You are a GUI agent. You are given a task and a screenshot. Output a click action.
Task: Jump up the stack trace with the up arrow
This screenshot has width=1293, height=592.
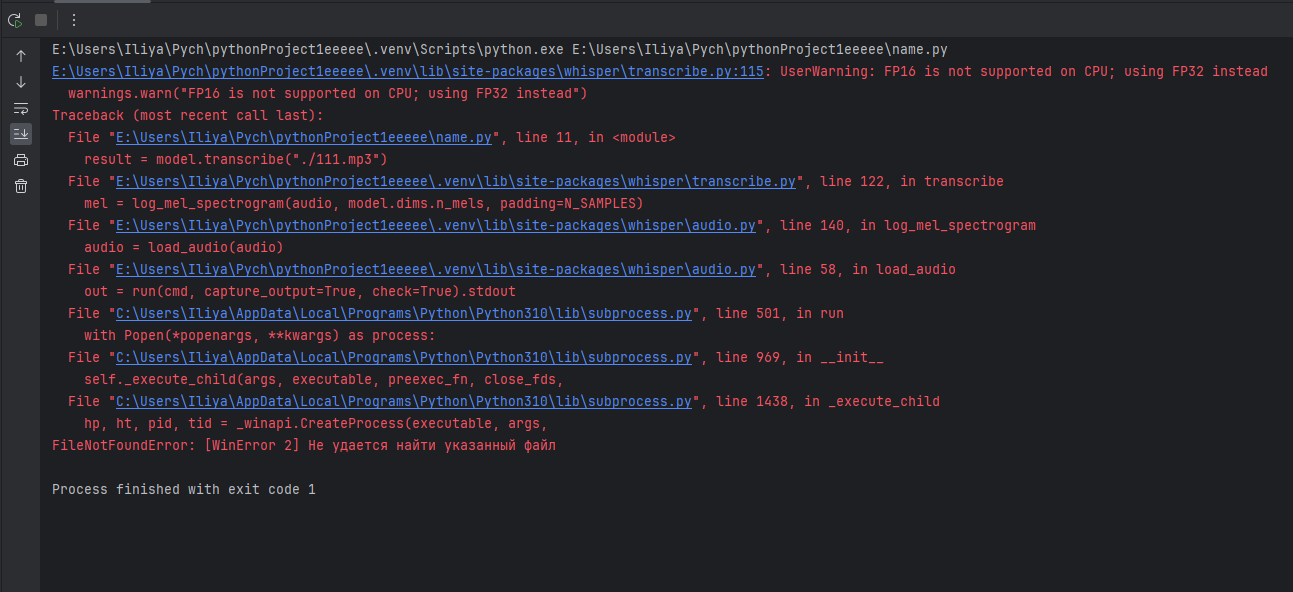click(21, 56)
